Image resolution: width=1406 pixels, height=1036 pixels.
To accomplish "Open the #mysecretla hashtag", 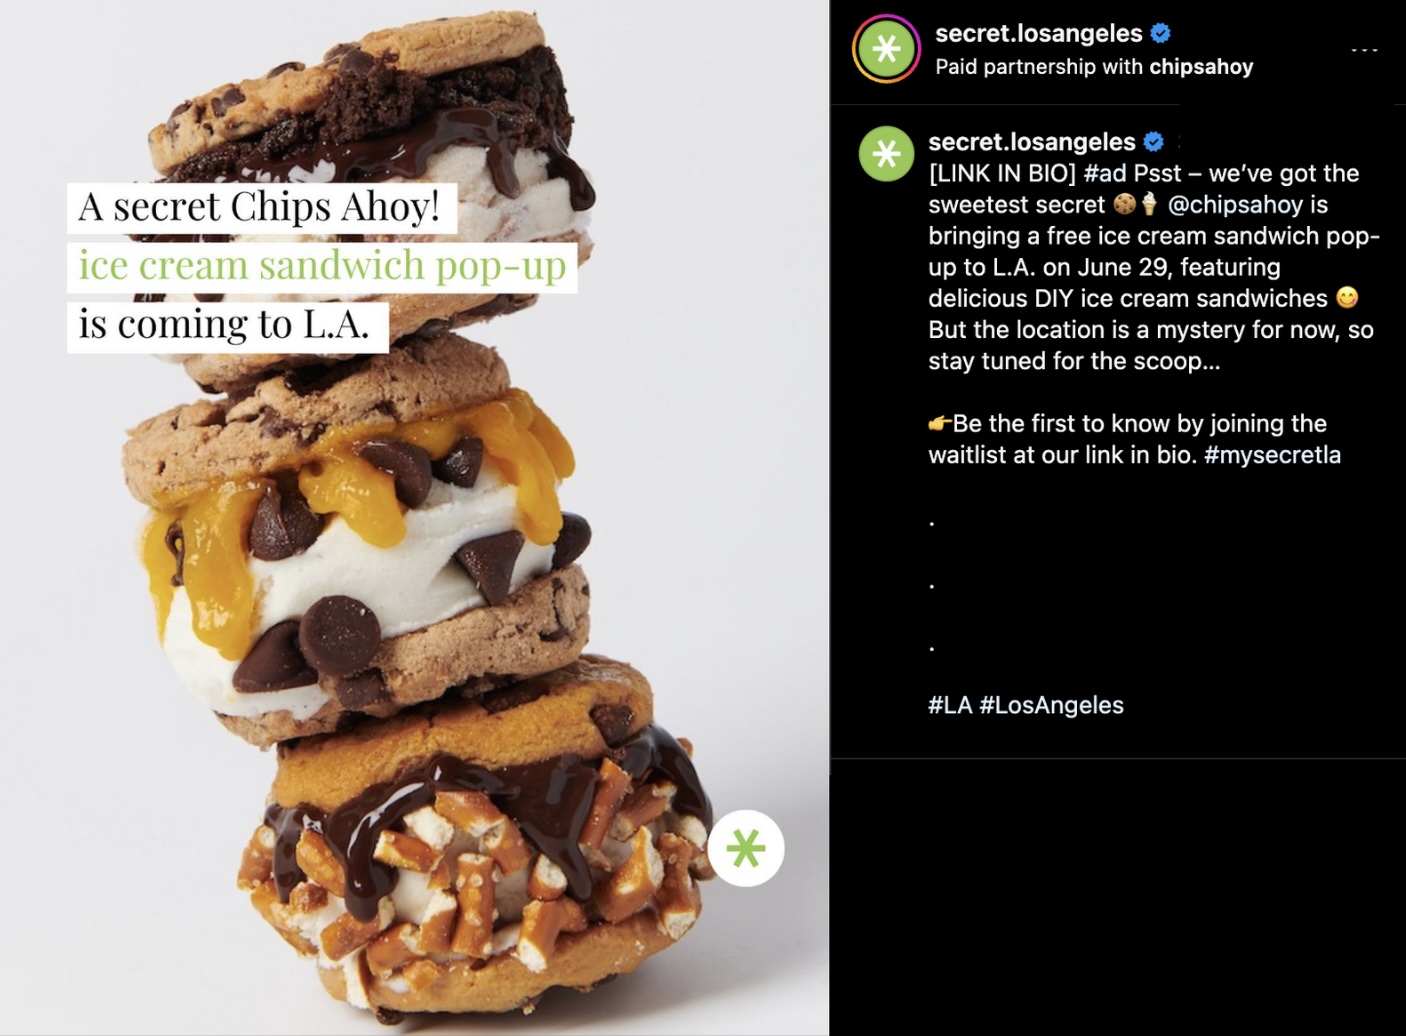I will (x=1272, y=455).
